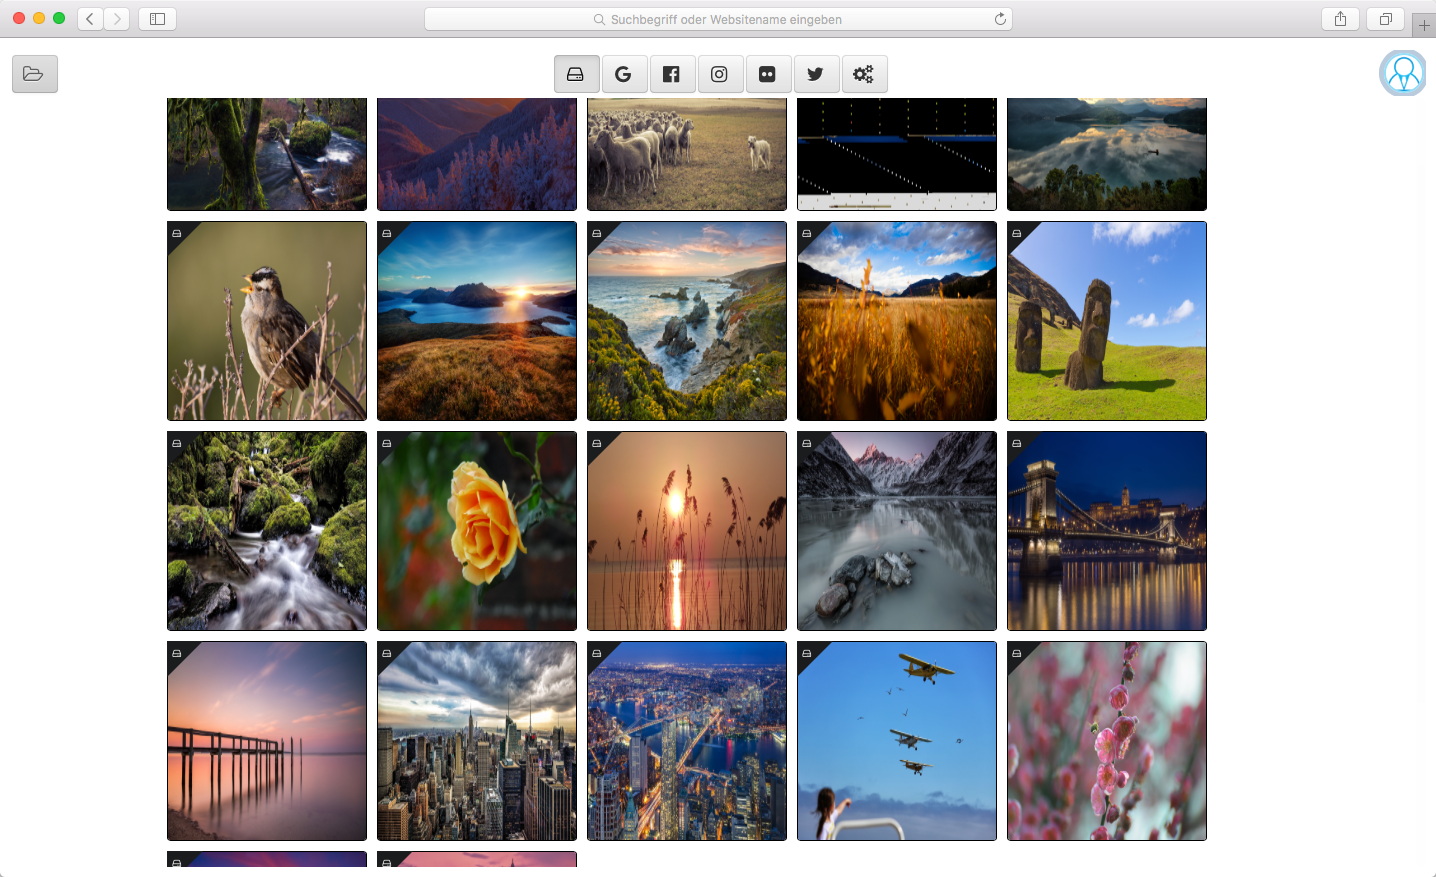Open the night city aerial photo
This screenshot has height=877, width=1436.
[687, 741]
